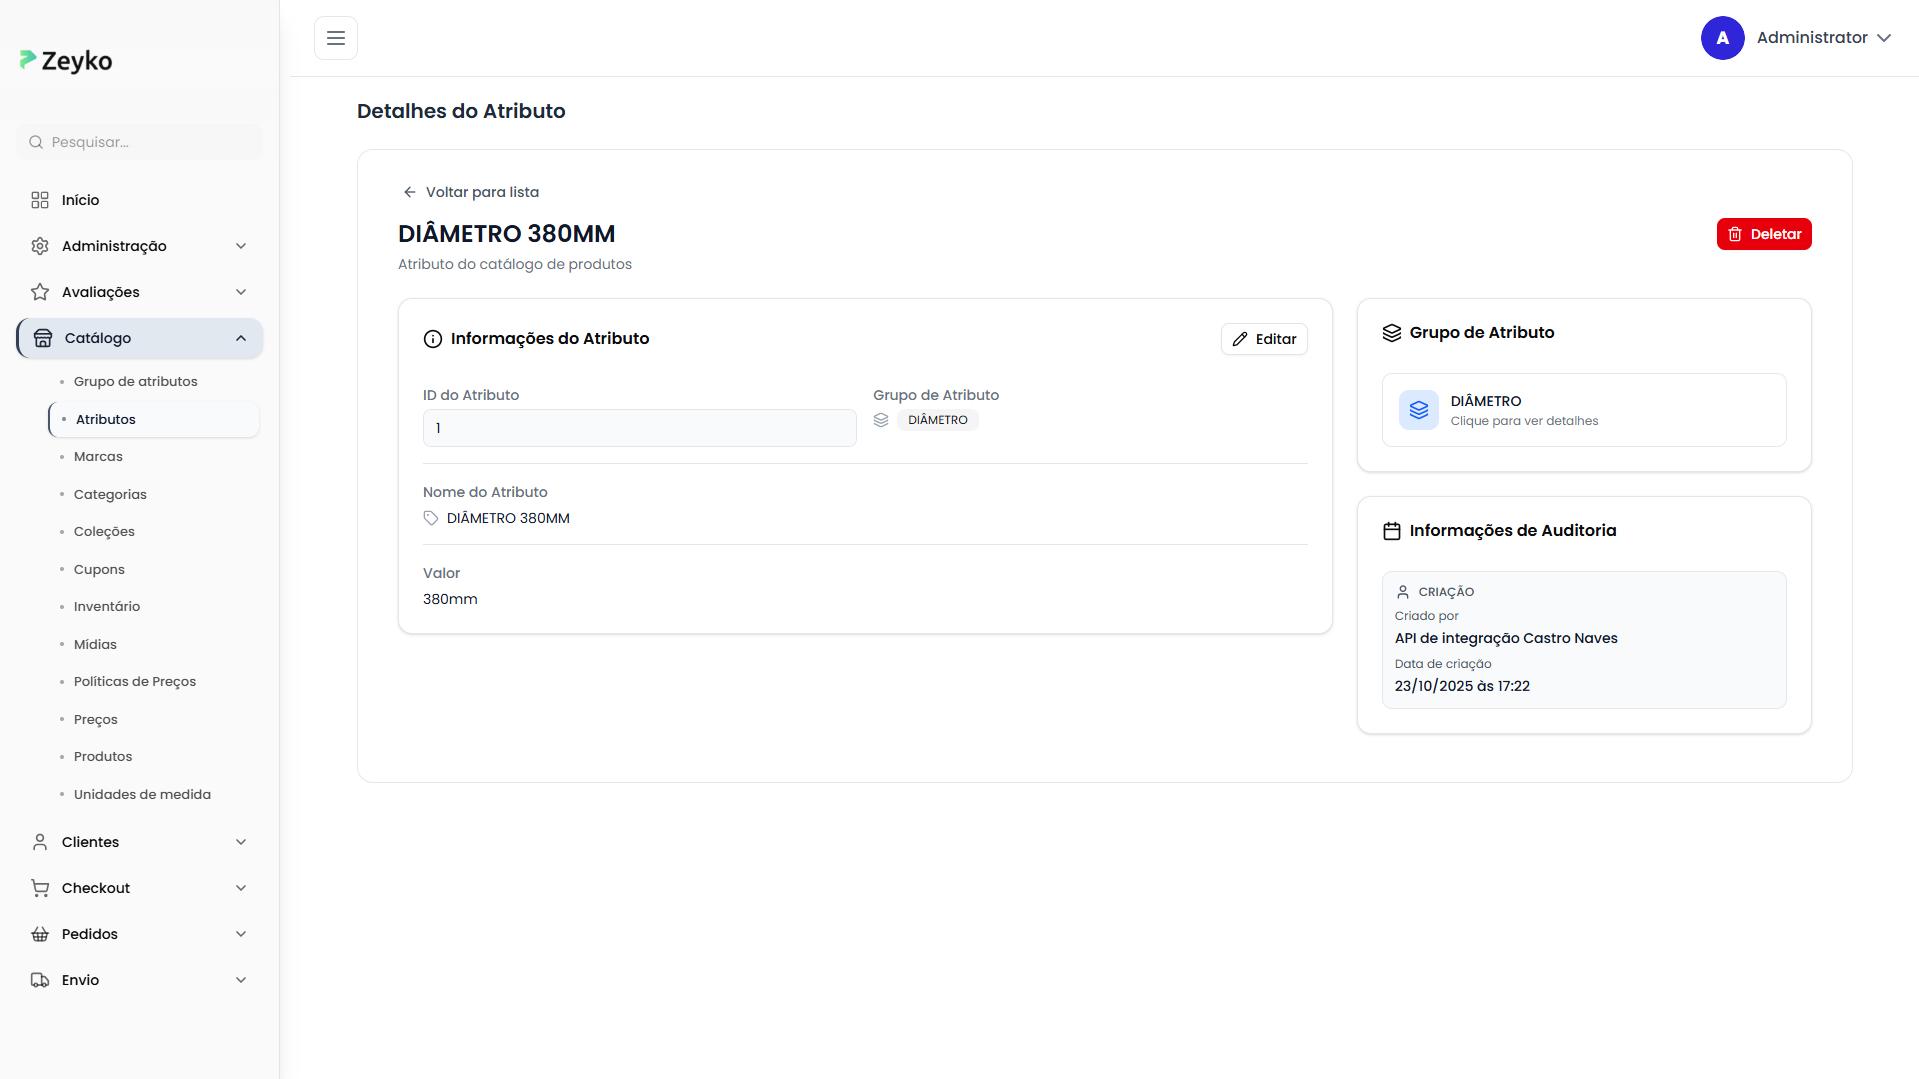Click the Envio truck icon
This screenshot has height=1079, width=1919.
[x=40, y=980]
